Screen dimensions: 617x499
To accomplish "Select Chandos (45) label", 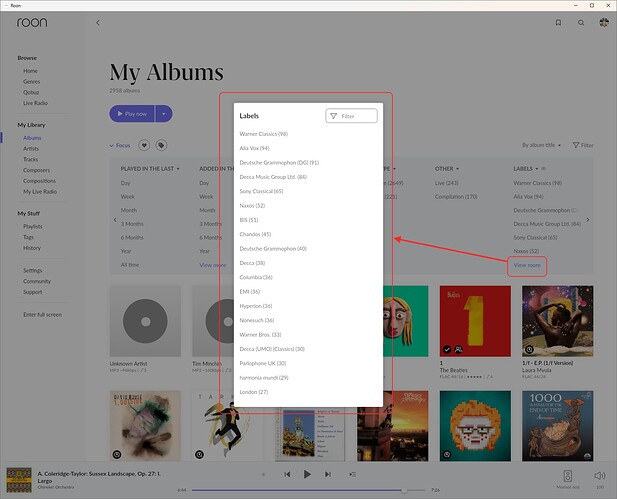I will coord(255,234).
